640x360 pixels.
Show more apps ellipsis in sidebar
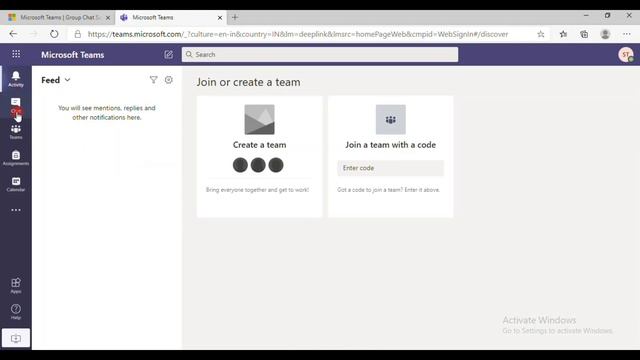tap(16, 210)
